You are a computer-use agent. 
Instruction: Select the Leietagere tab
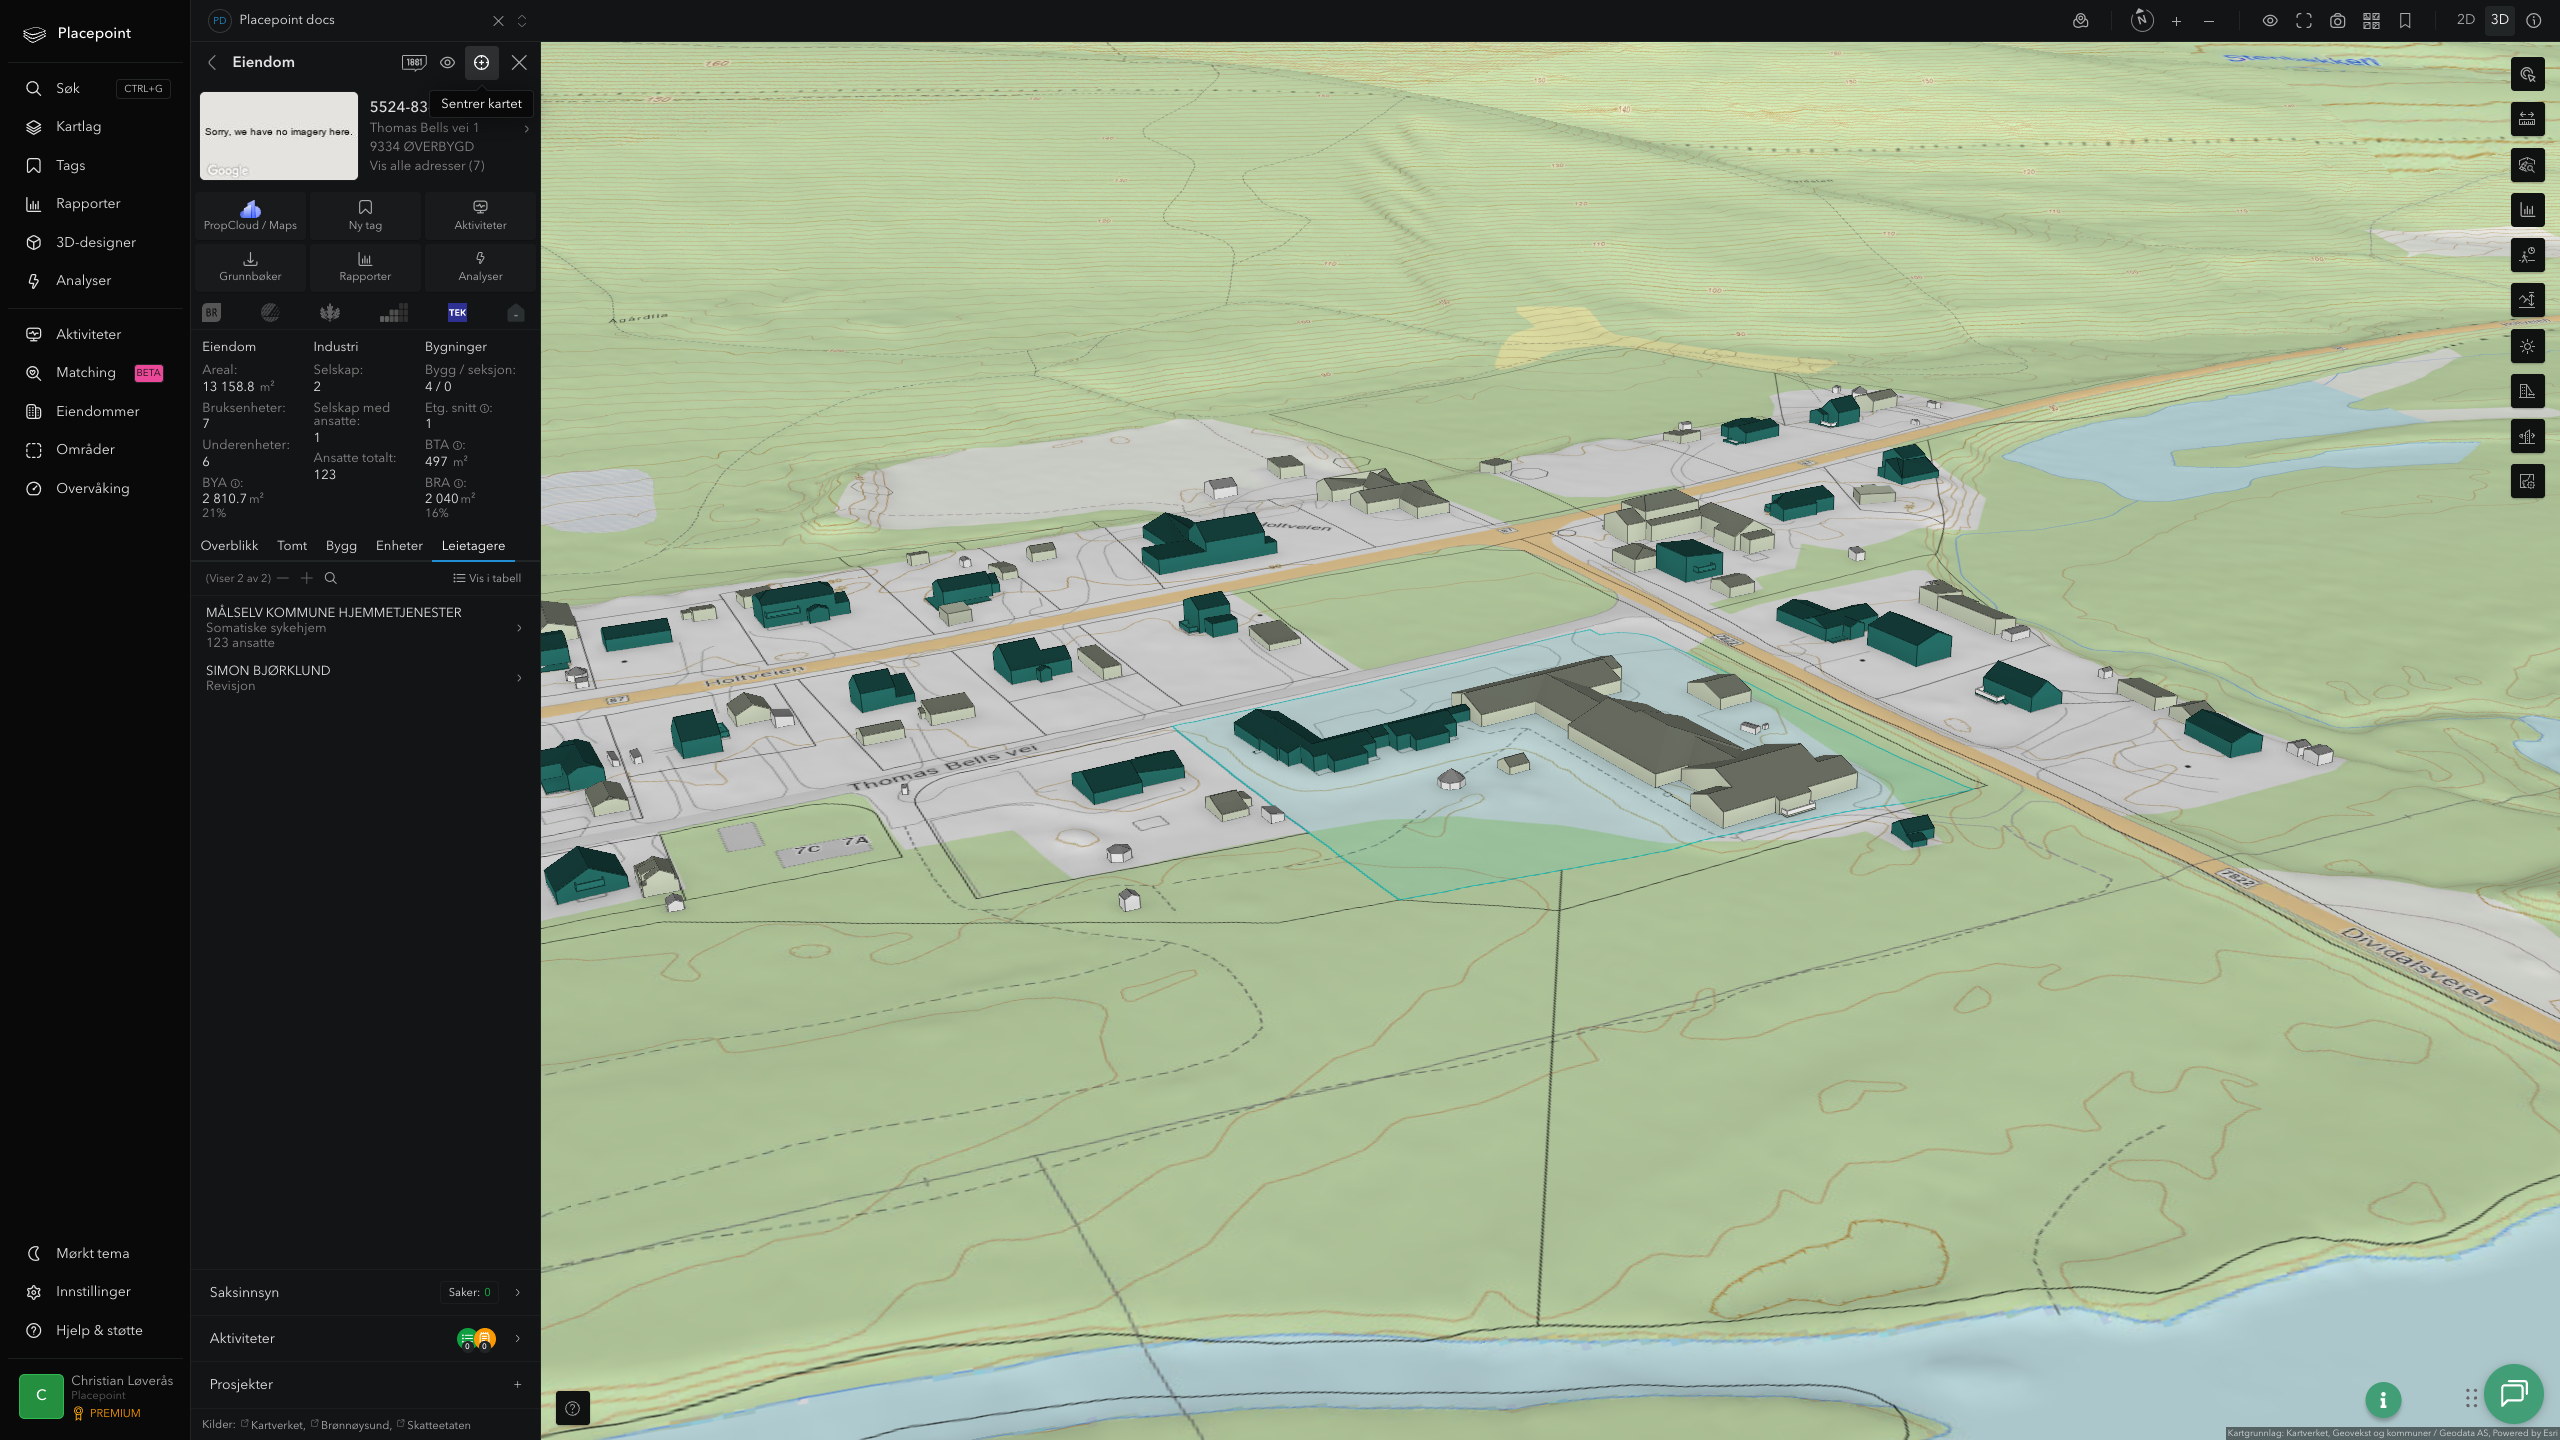click(x=473, y=546)
